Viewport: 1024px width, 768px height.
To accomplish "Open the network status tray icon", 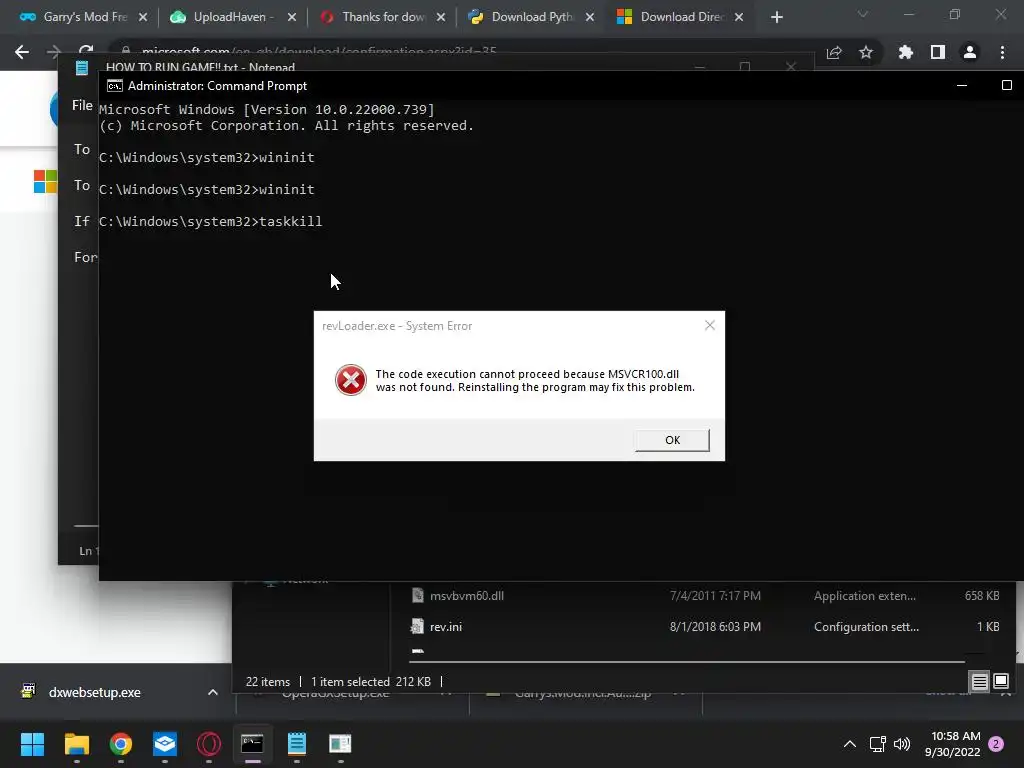I will point(878,744).
